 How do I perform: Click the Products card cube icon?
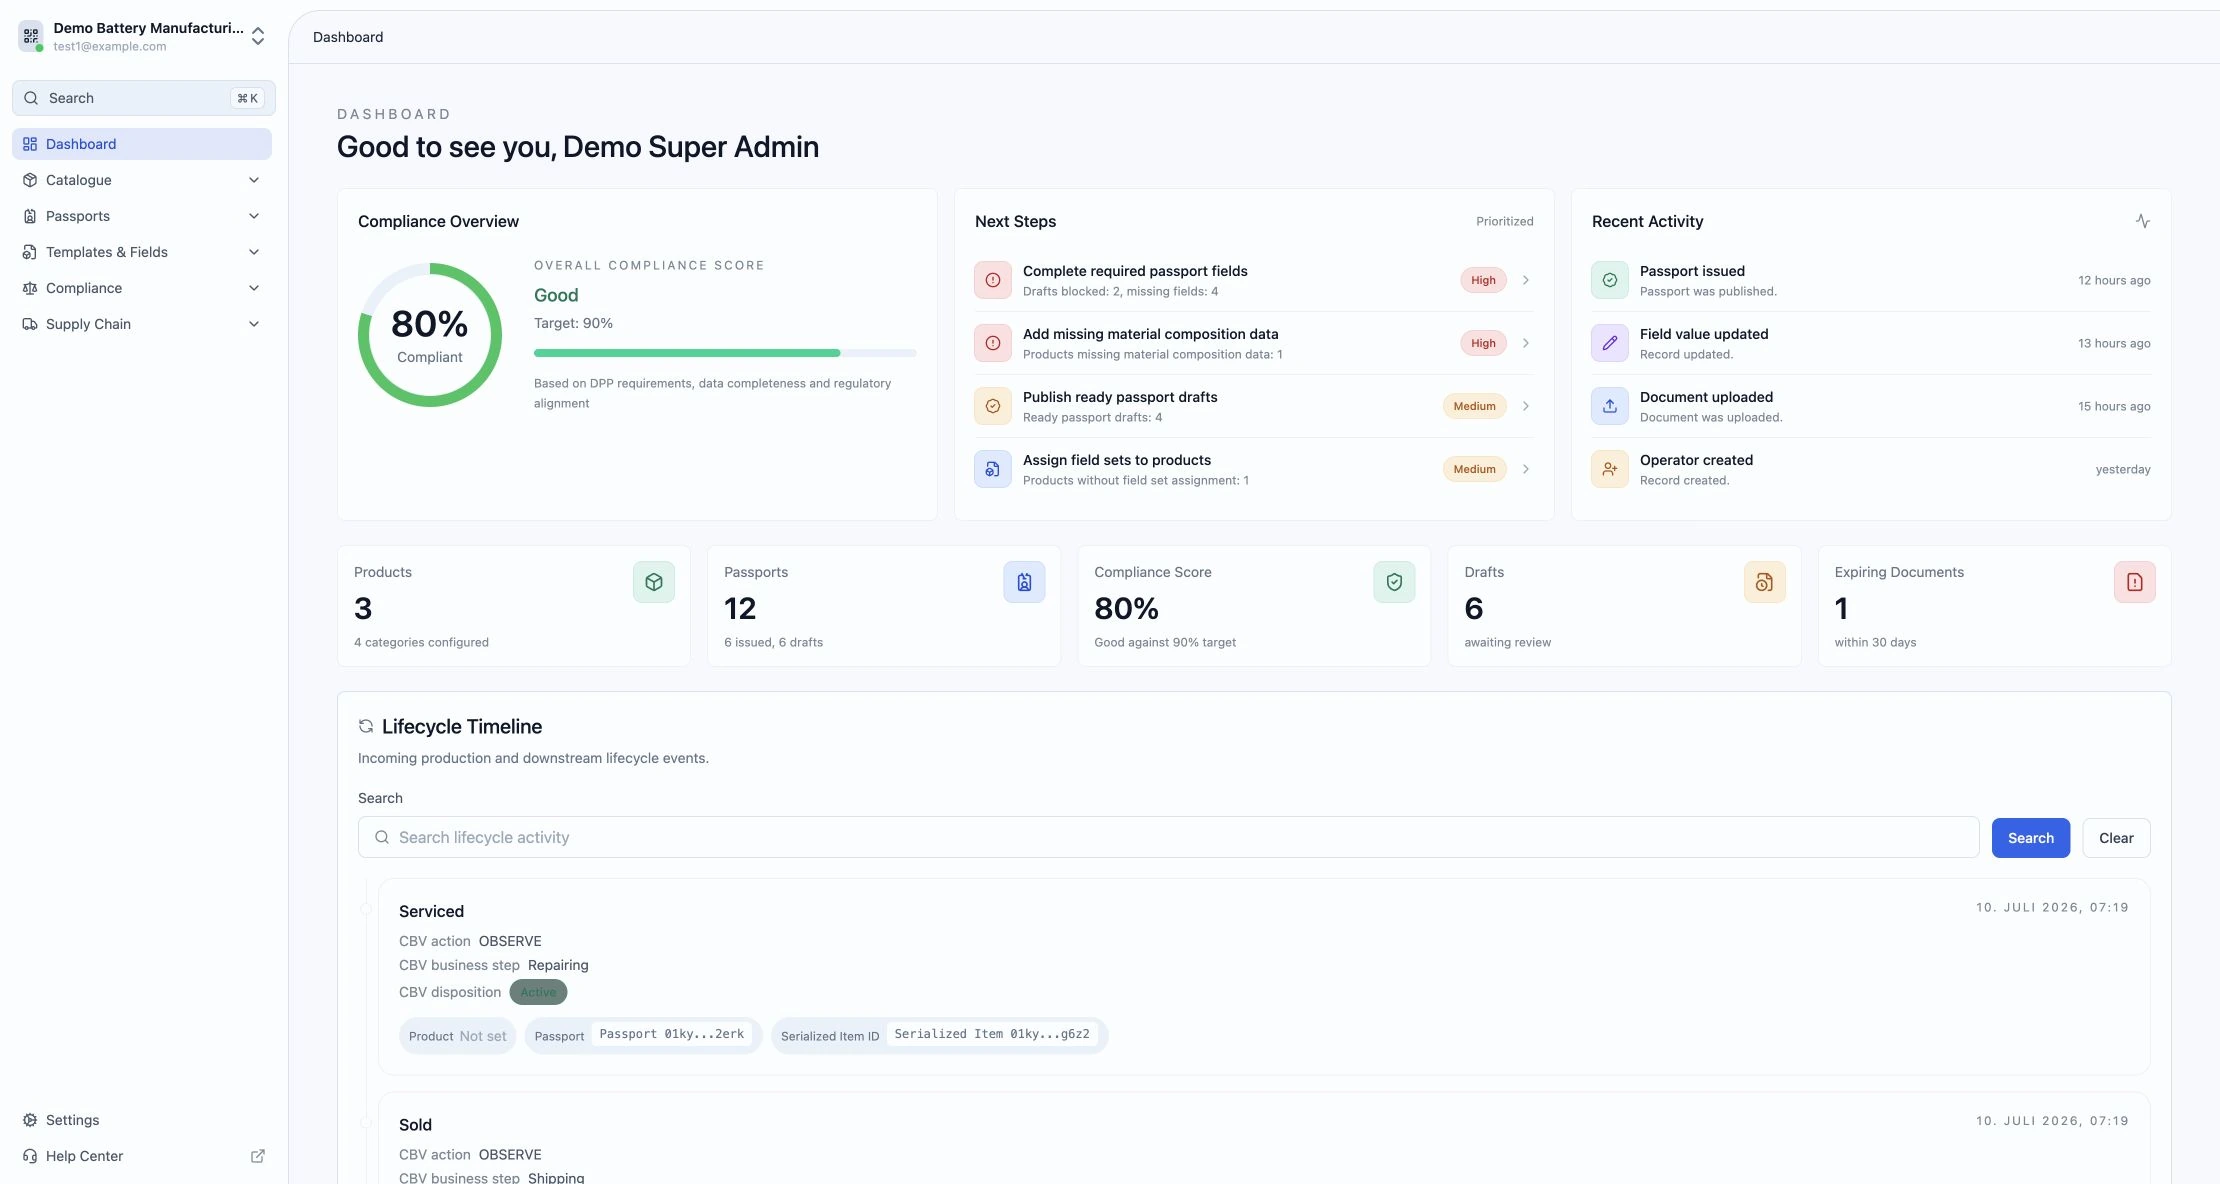click(x=654, y=582)
